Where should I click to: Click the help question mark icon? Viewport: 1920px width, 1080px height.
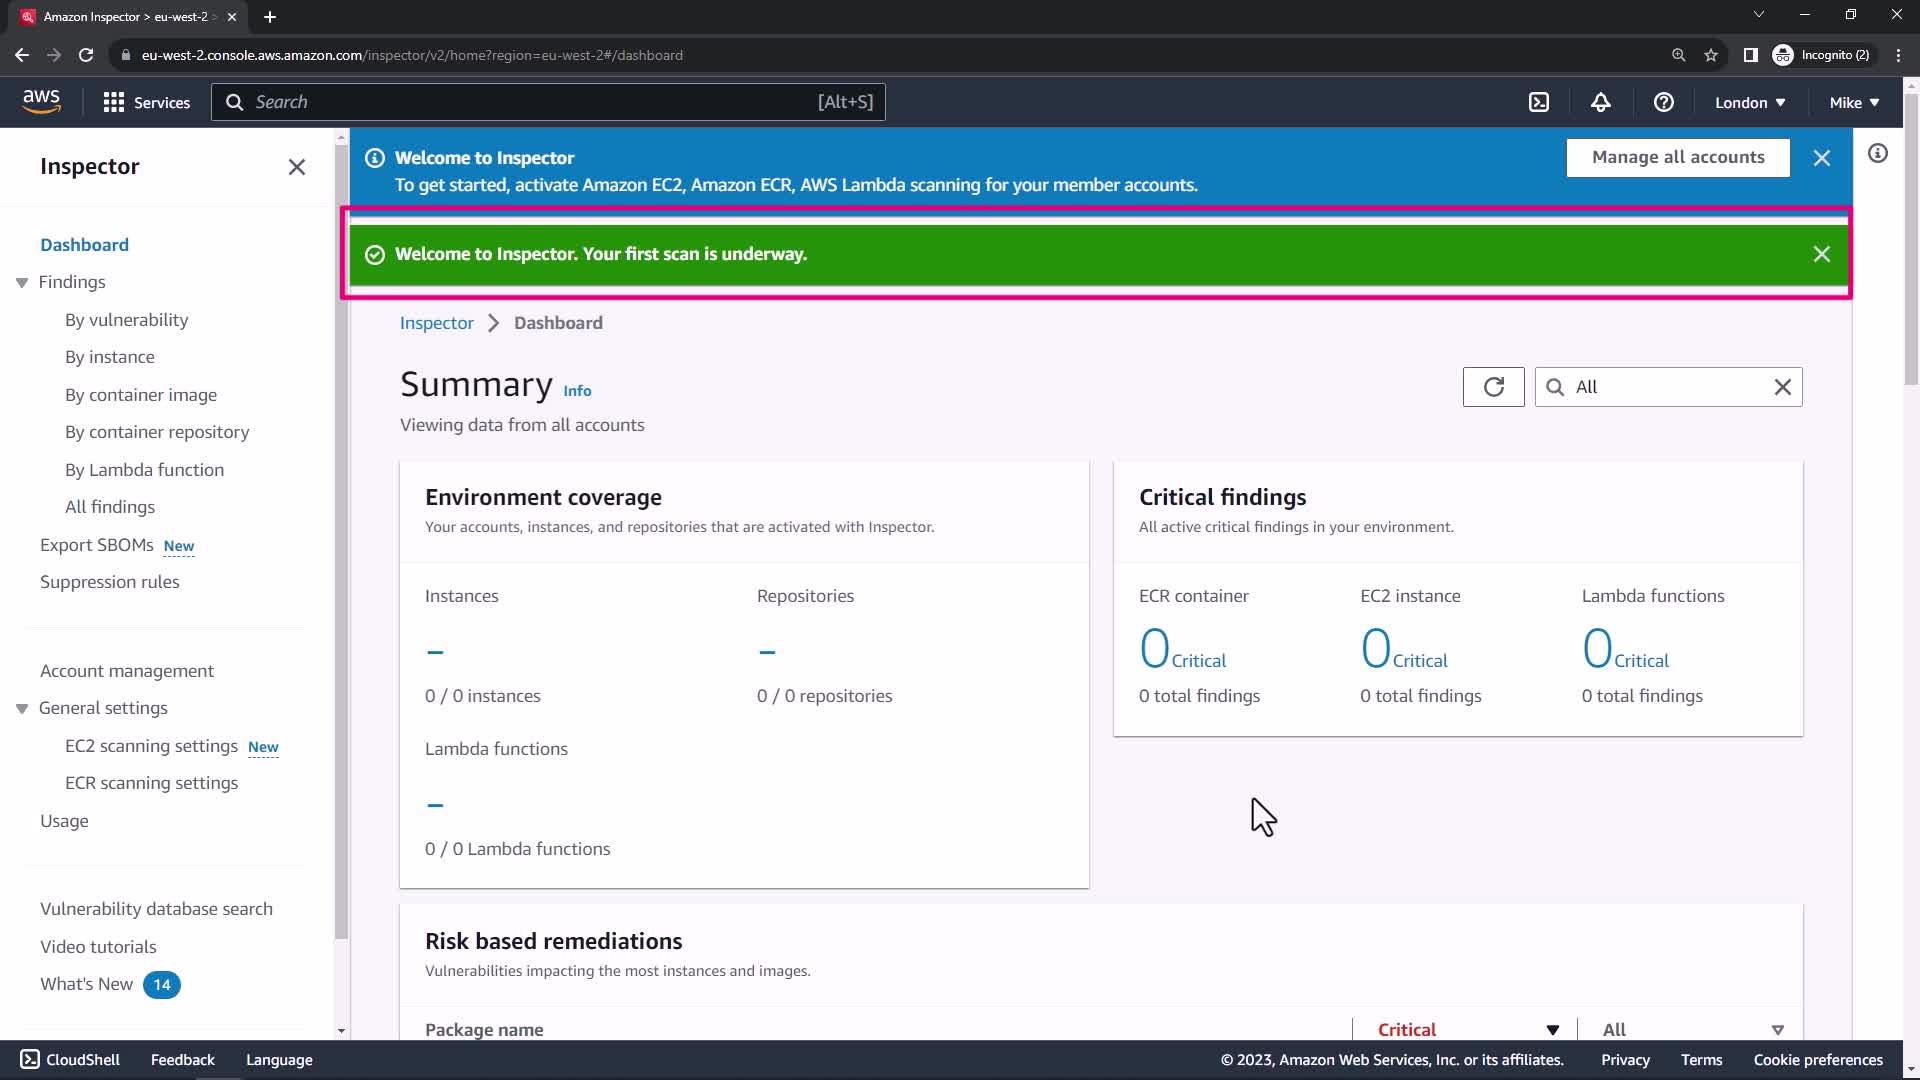click(x=1663, y=102)
